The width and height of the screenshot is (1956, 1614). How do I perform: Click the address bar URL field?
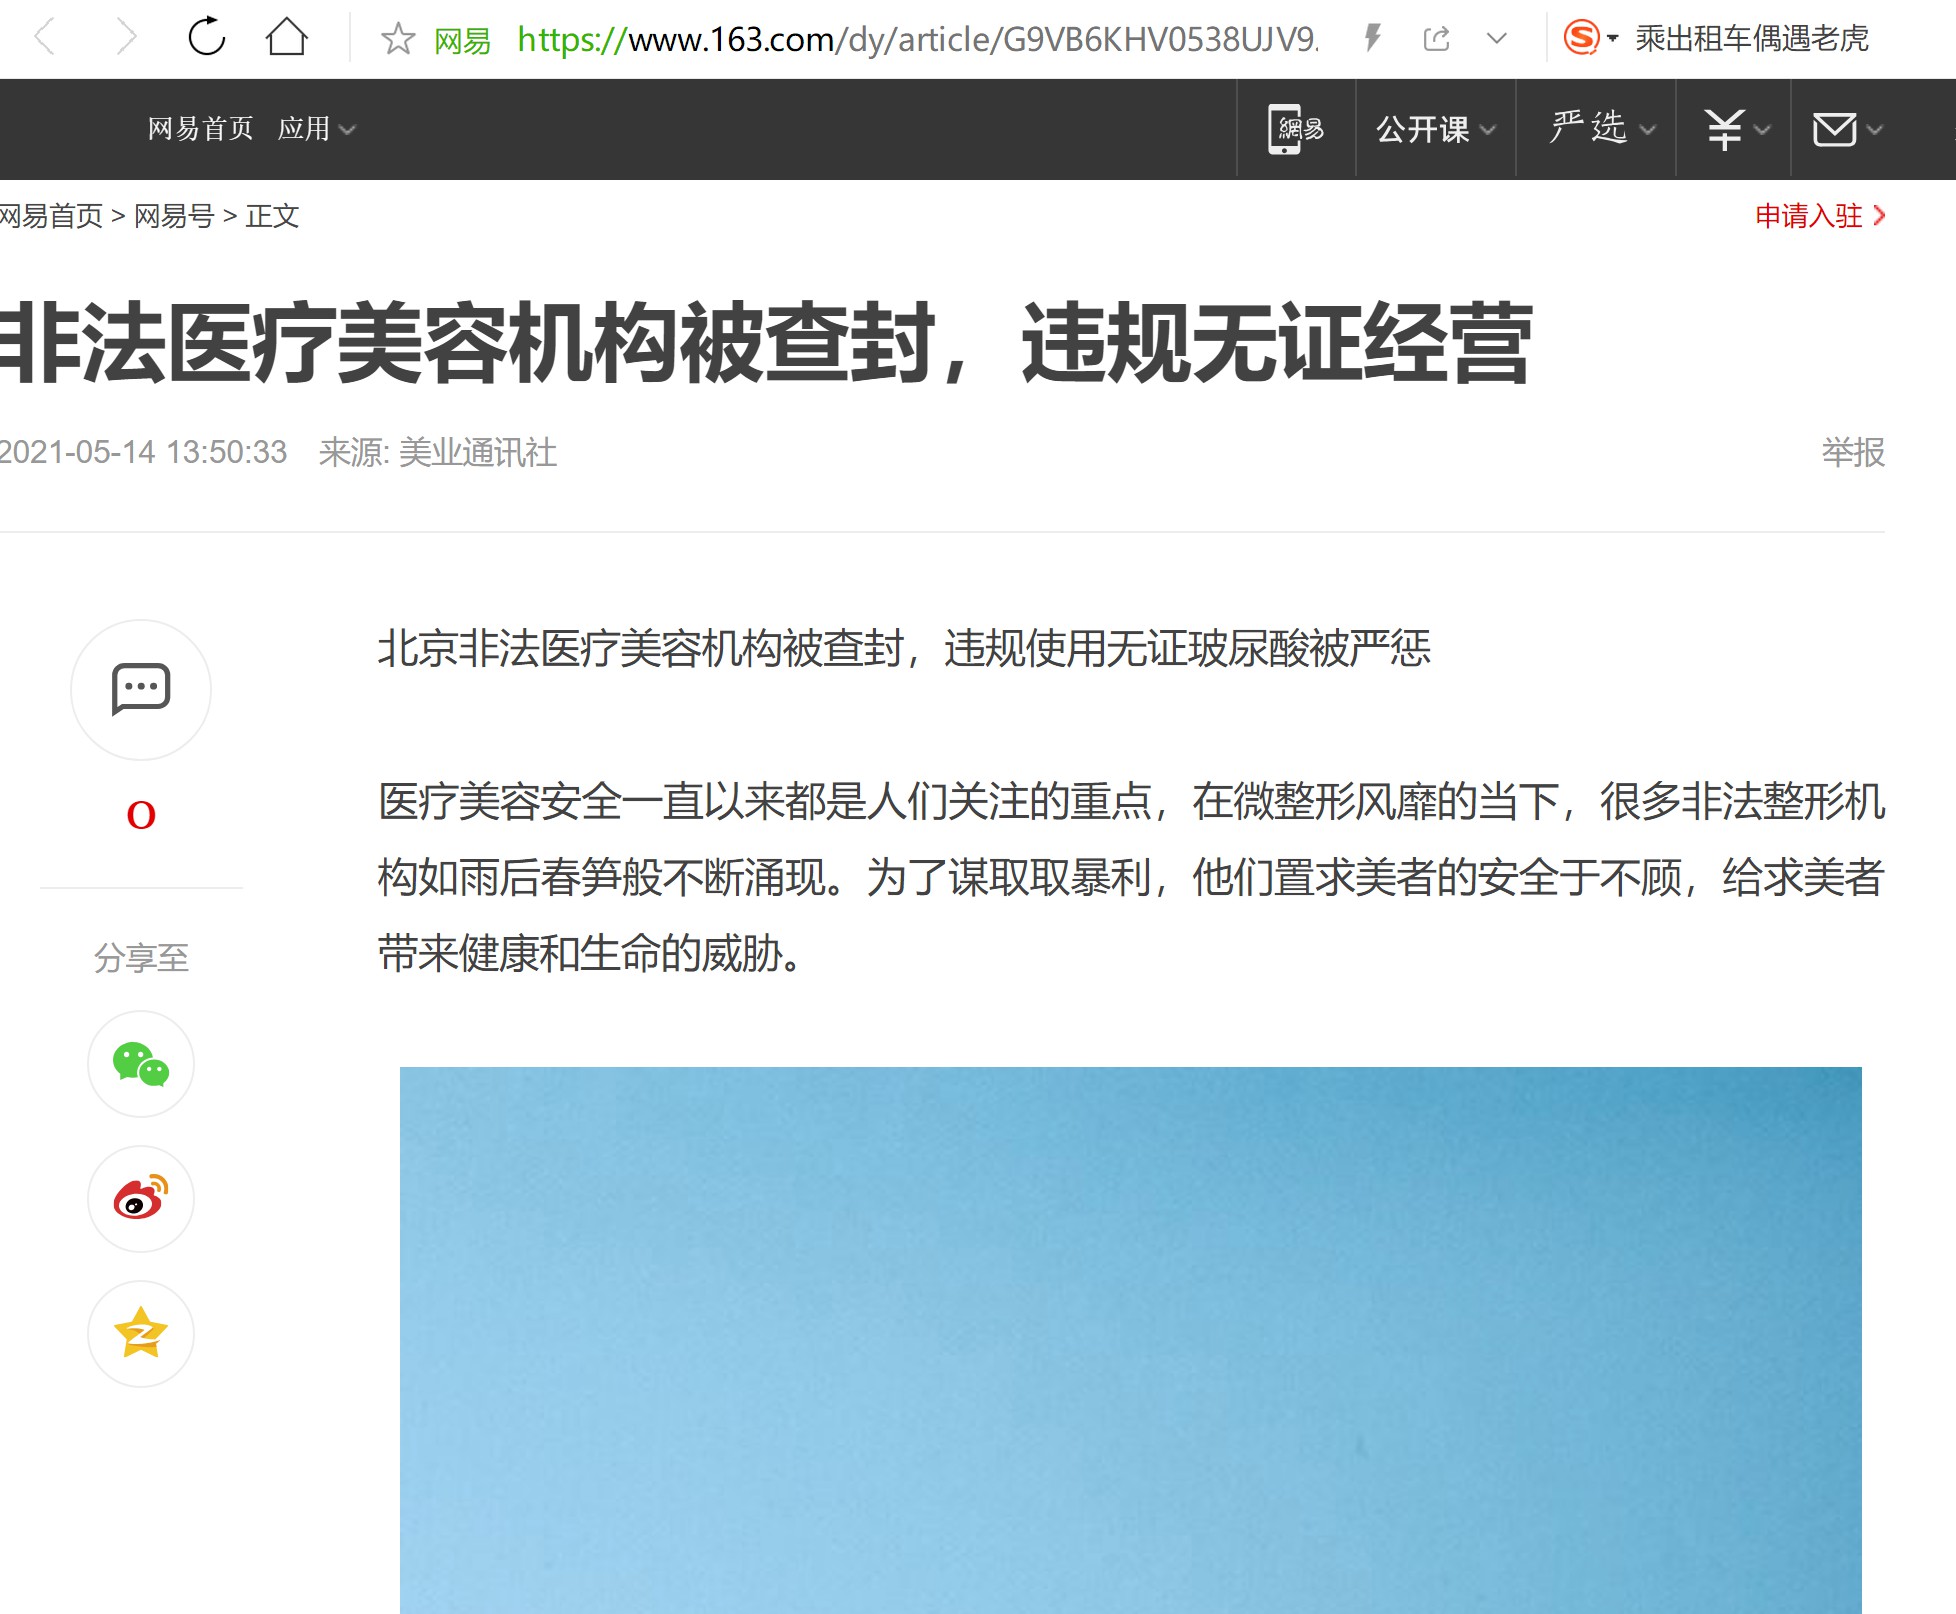point(917,39)
